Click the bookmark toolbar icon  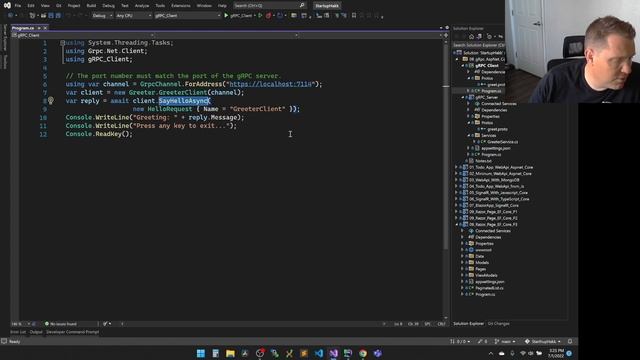point(354,16)
